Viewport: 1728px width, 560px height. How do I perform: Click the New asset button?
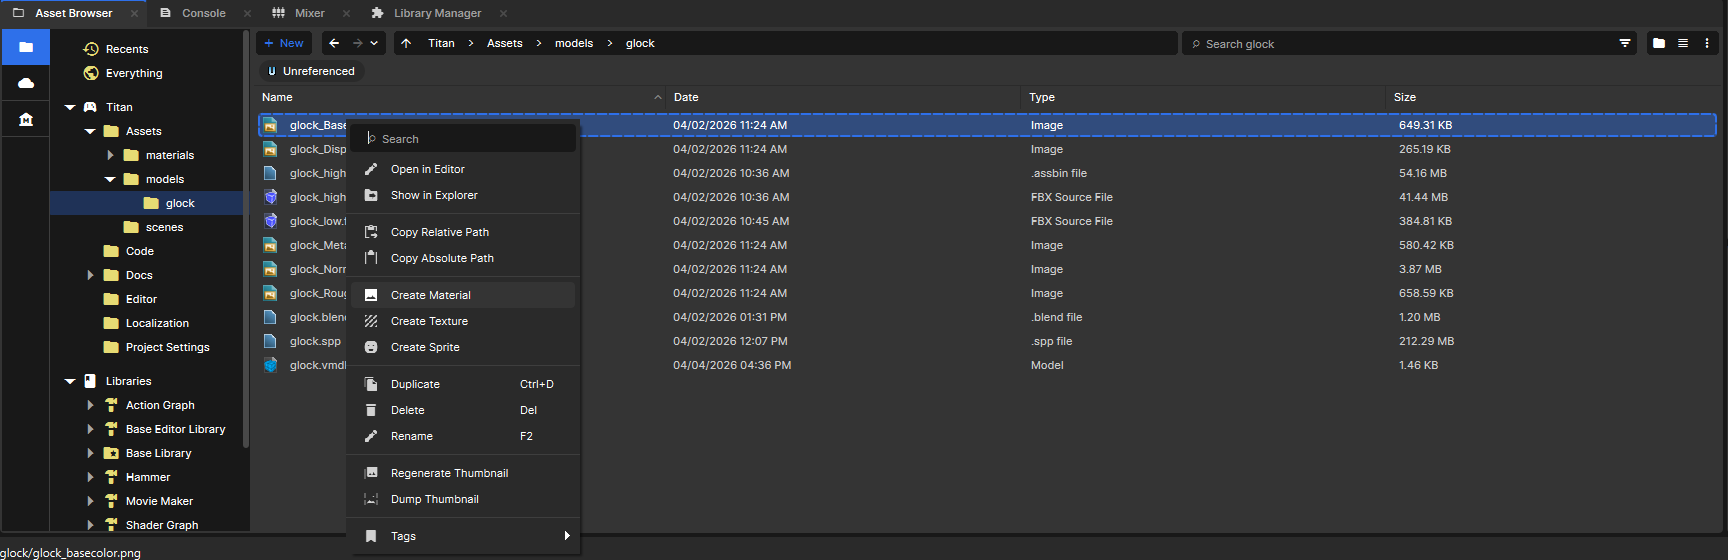[284, 43]
